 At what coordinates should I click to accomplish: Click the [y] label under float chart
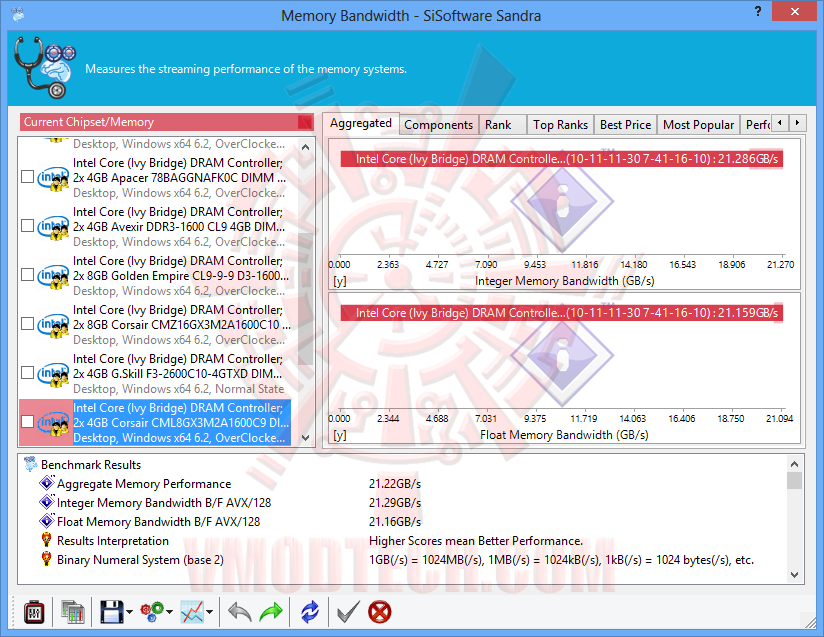click(339, 435)
